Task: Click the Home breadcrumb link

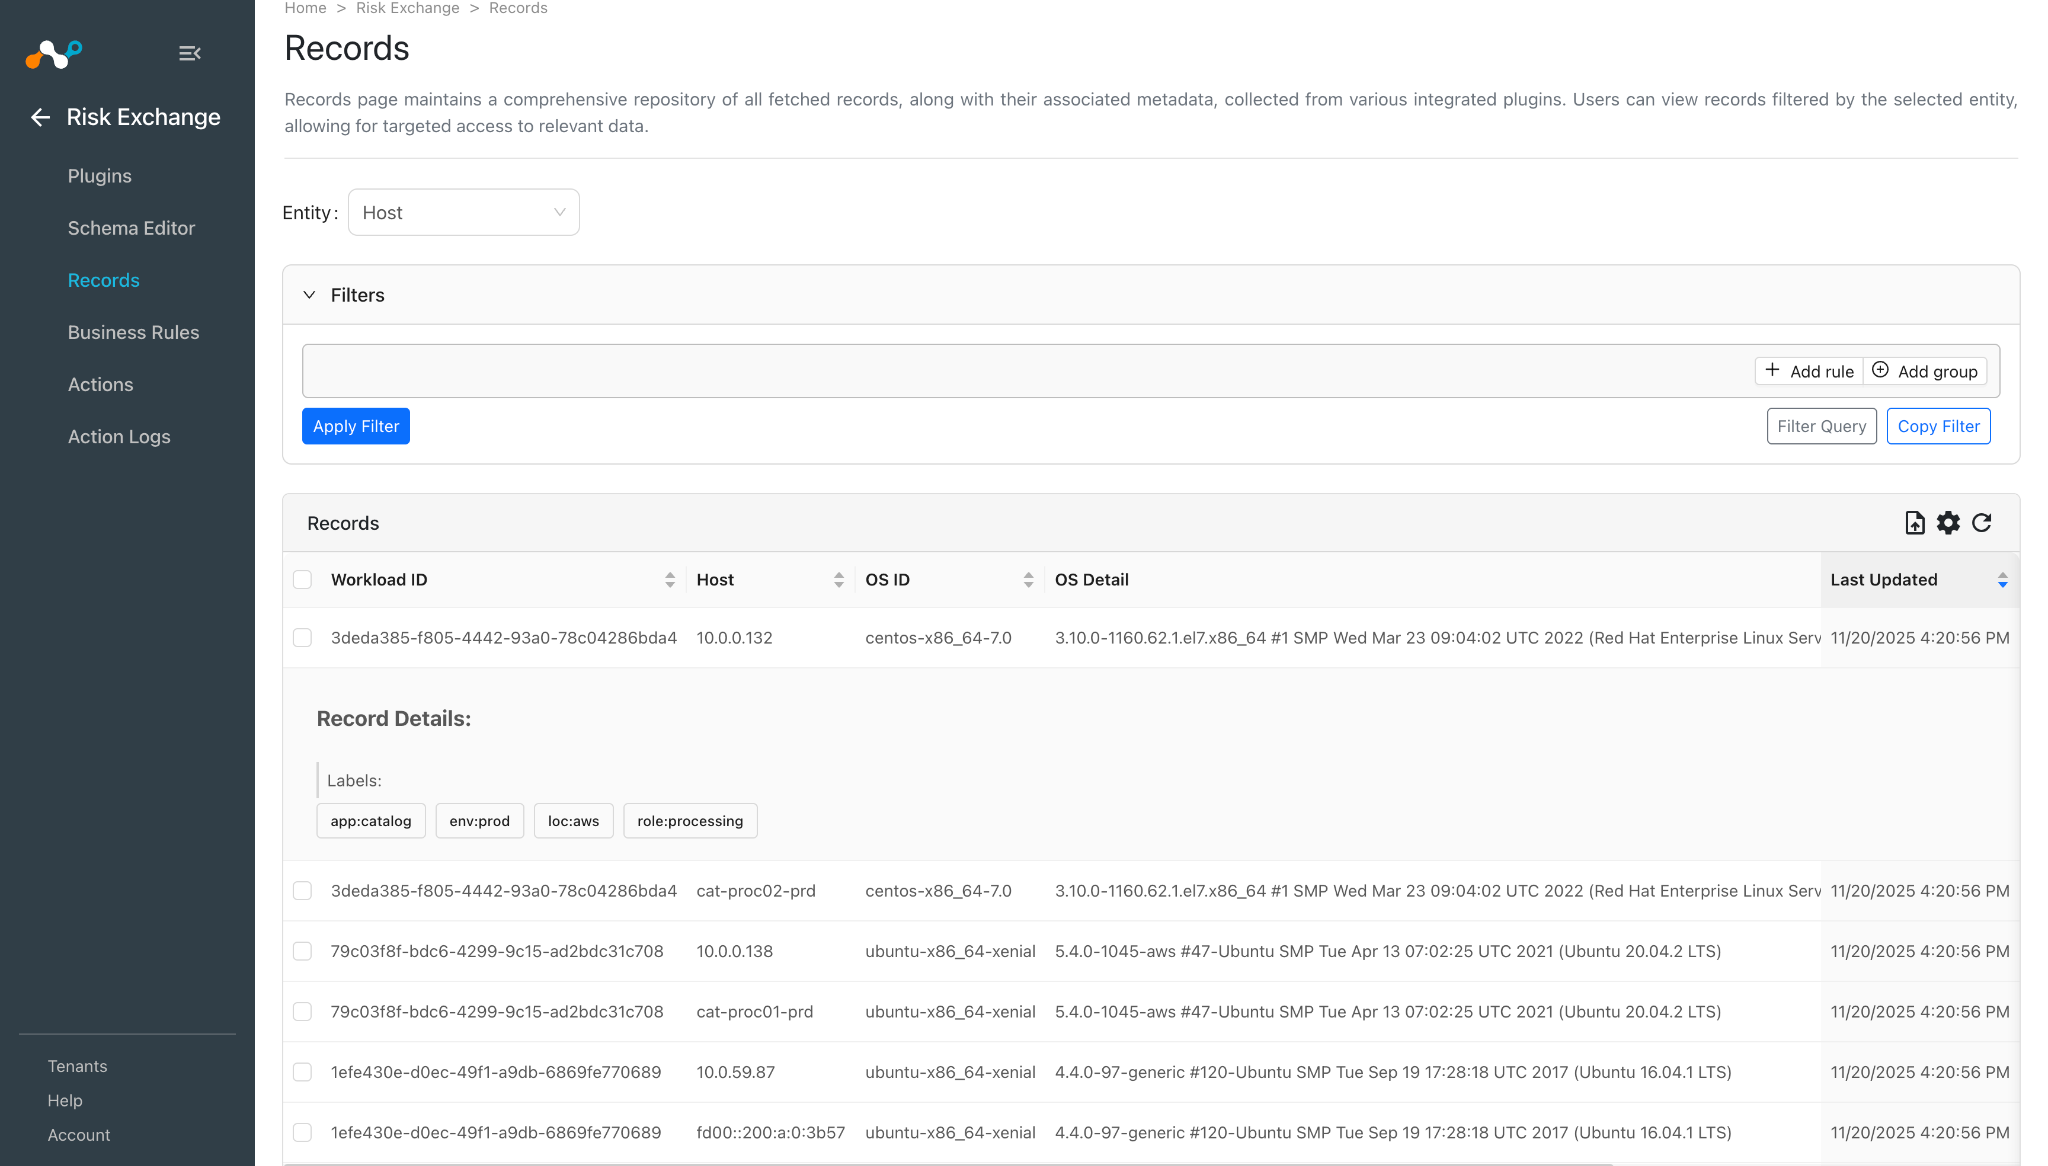Action: 305,8
